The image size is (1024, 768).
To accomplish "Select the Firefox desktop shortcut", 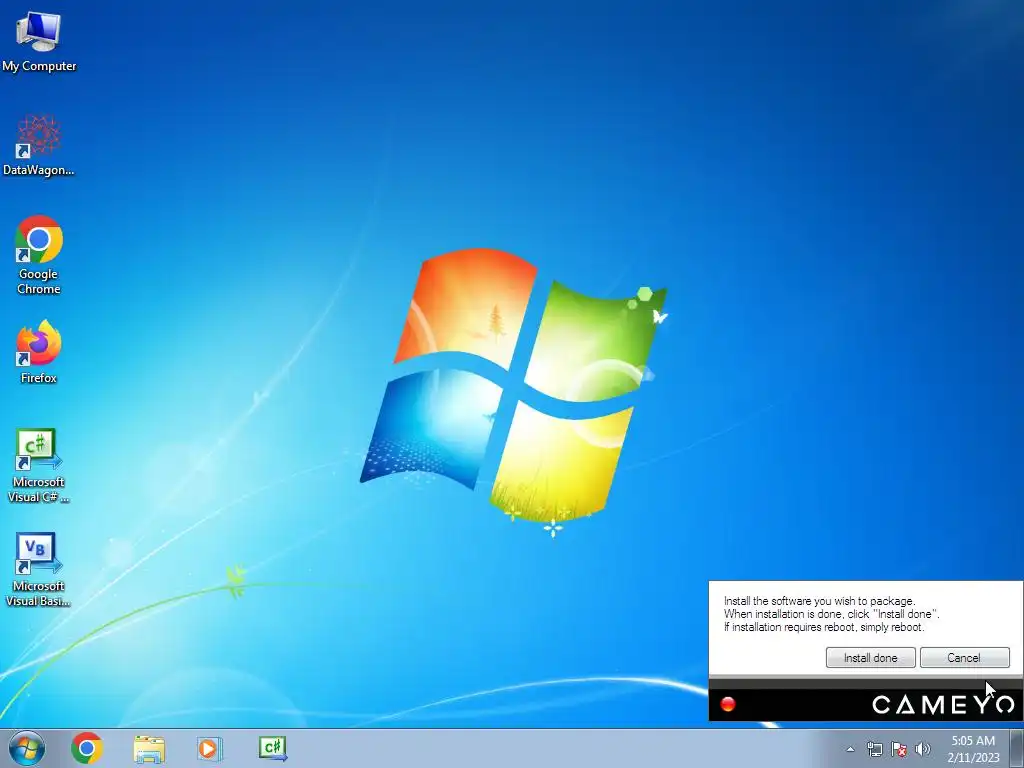I will 39,351.
